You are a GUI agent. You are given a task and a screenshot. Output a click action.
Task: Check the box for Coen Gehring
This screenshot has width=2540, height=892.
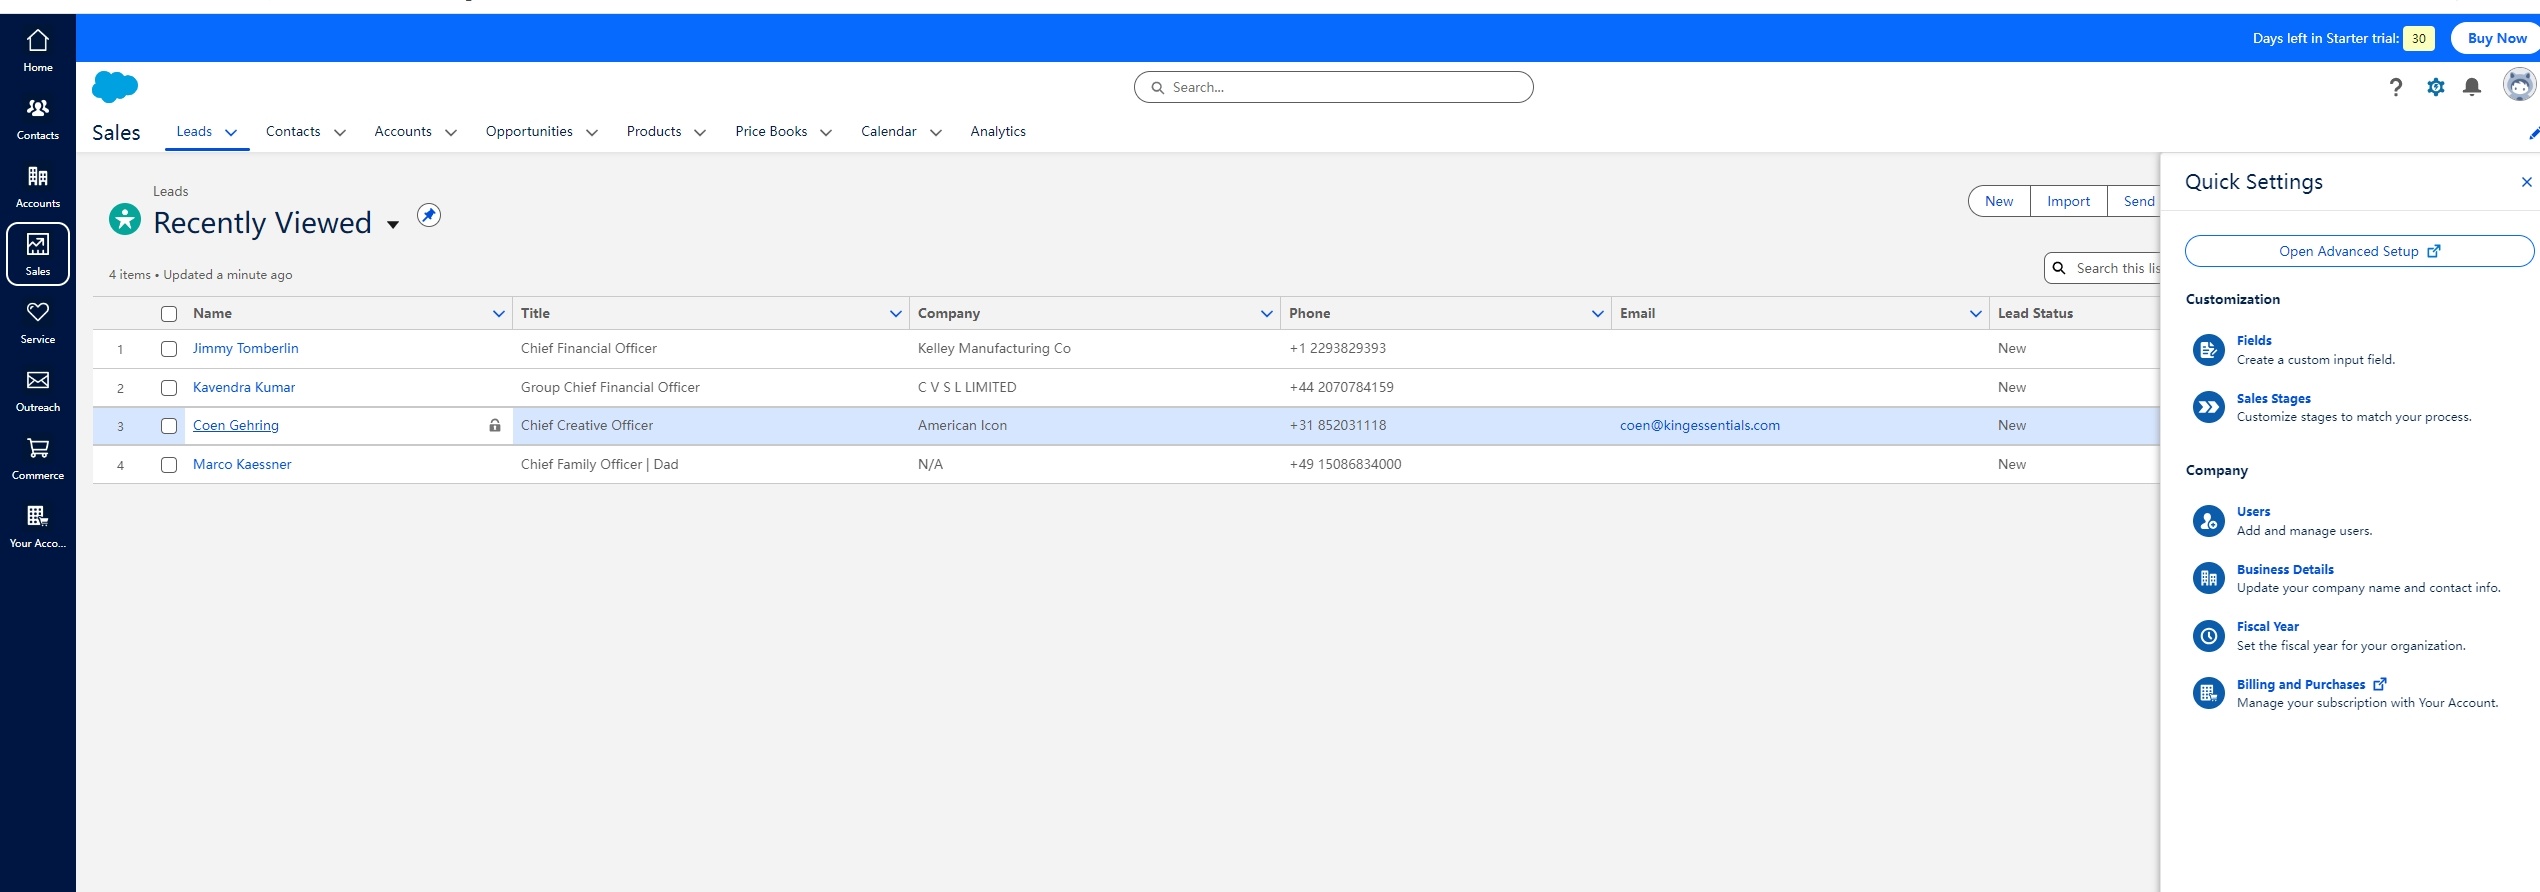[169, 426]
